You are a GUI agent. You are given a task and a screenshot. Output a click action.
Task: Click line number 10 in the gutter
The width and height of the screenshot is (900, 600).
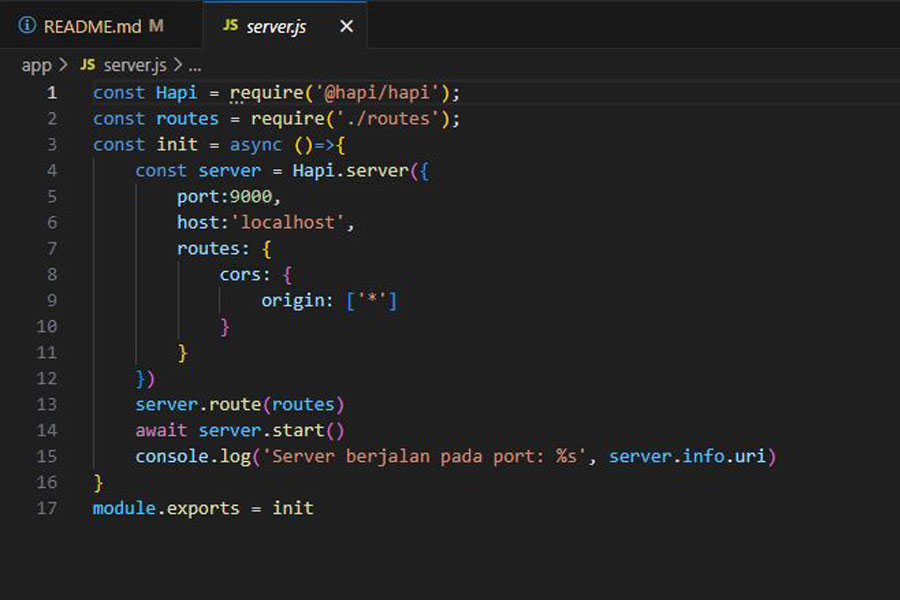click(46, 326)
